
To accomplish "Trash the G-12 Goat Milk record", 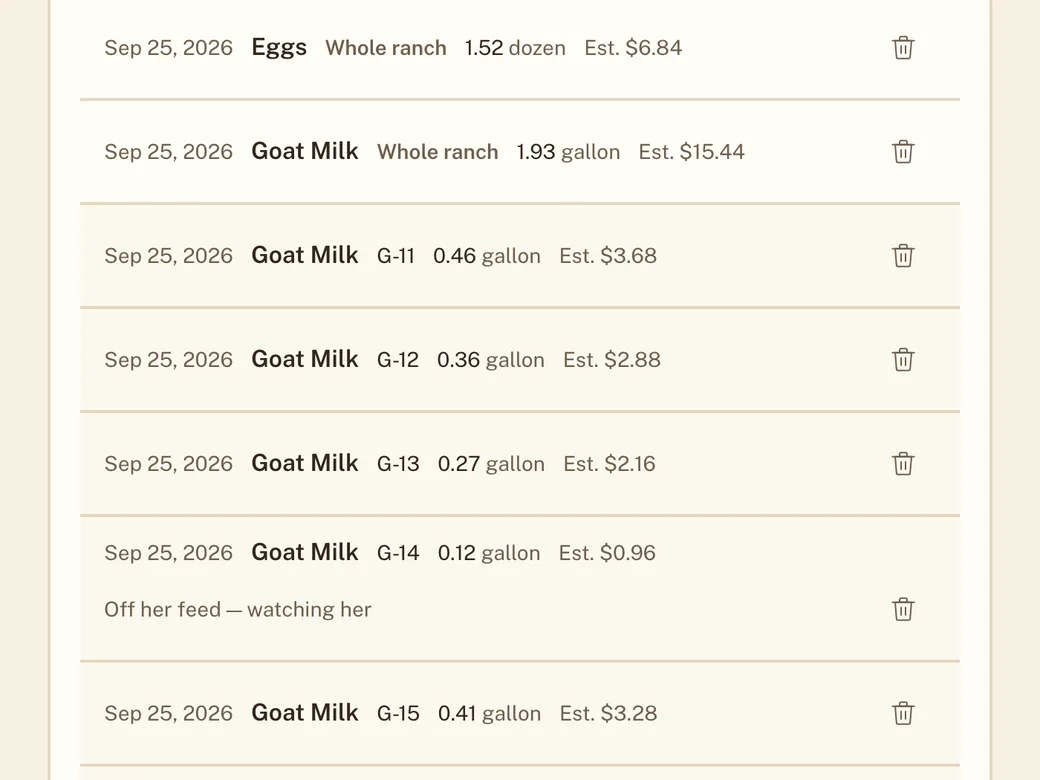I will pyautogui.click(x=903, y=359).
